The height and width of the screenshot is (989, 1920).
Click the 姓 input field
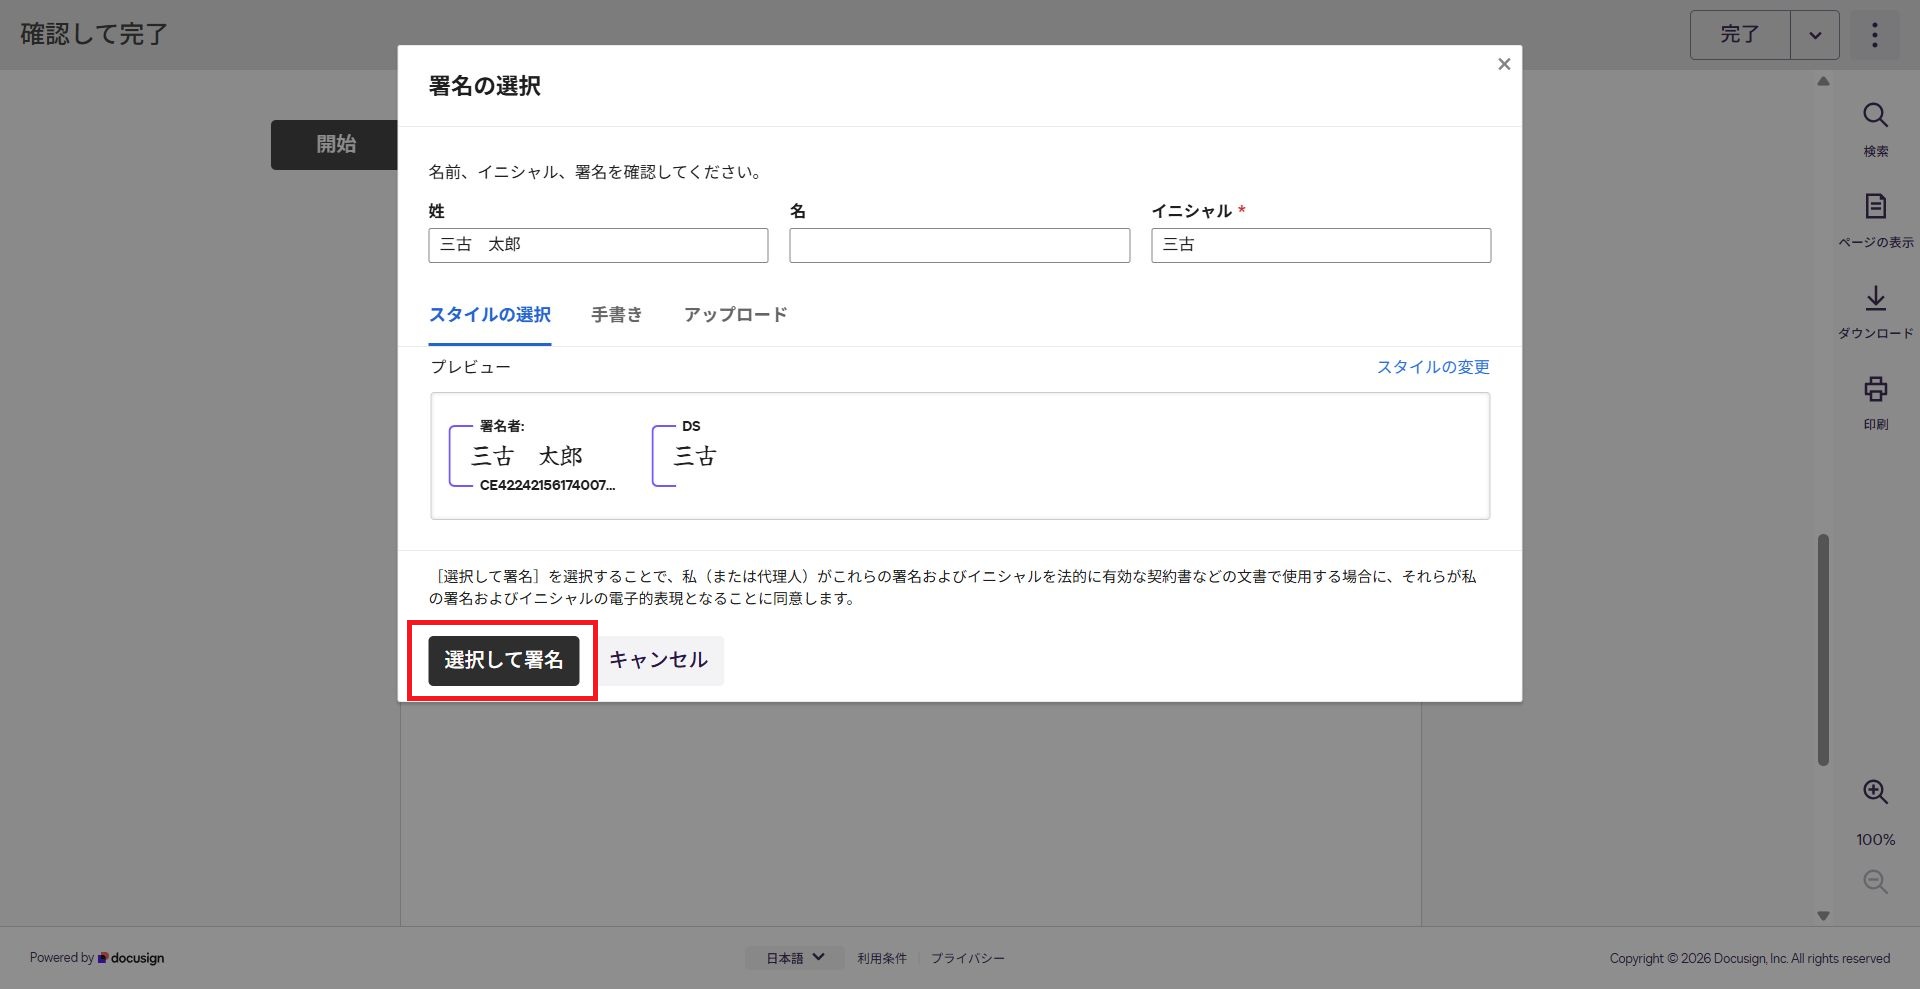pyautogui.click(x=598, y=245)
